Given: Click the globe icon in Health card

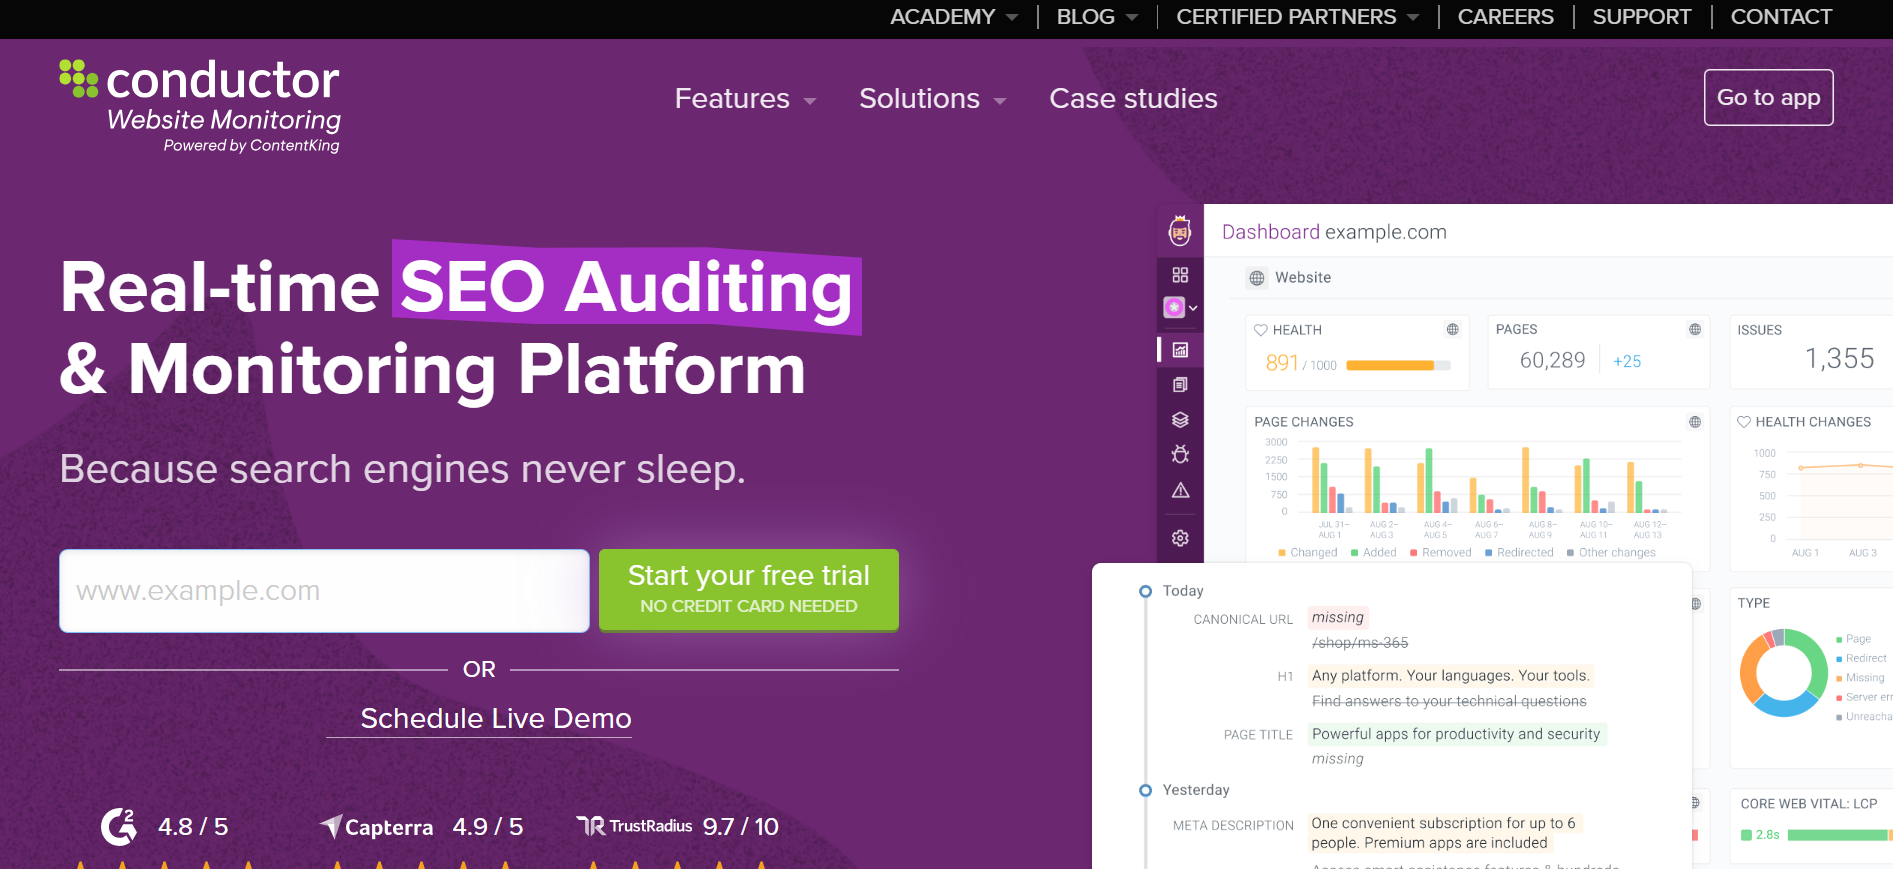Looking at the screenshot, I should [x=1452, y=329].
